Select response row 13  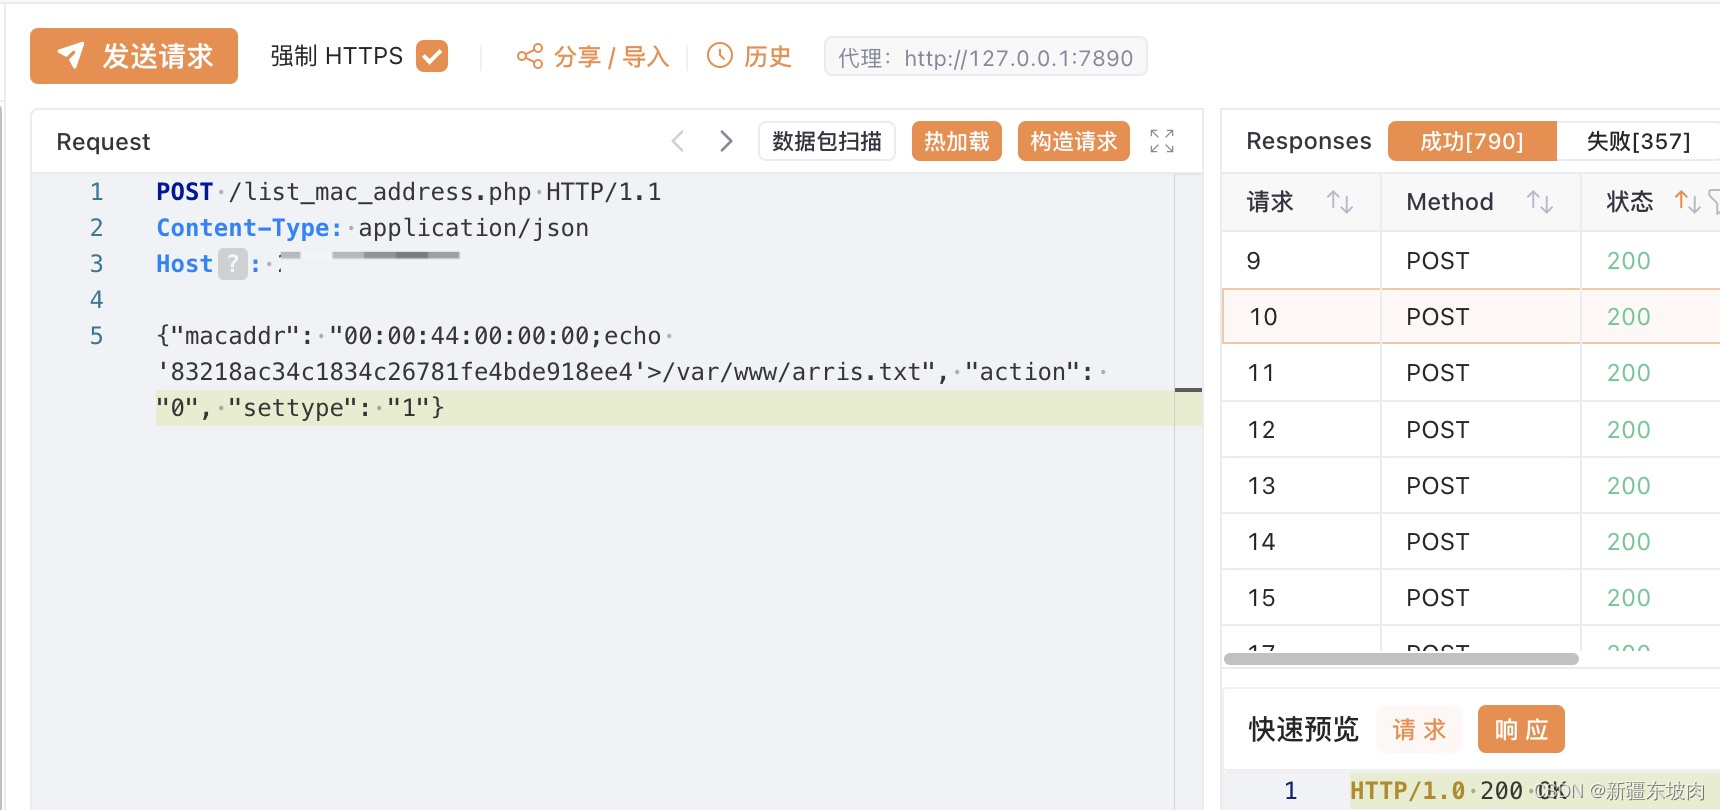click(1471, 486)
